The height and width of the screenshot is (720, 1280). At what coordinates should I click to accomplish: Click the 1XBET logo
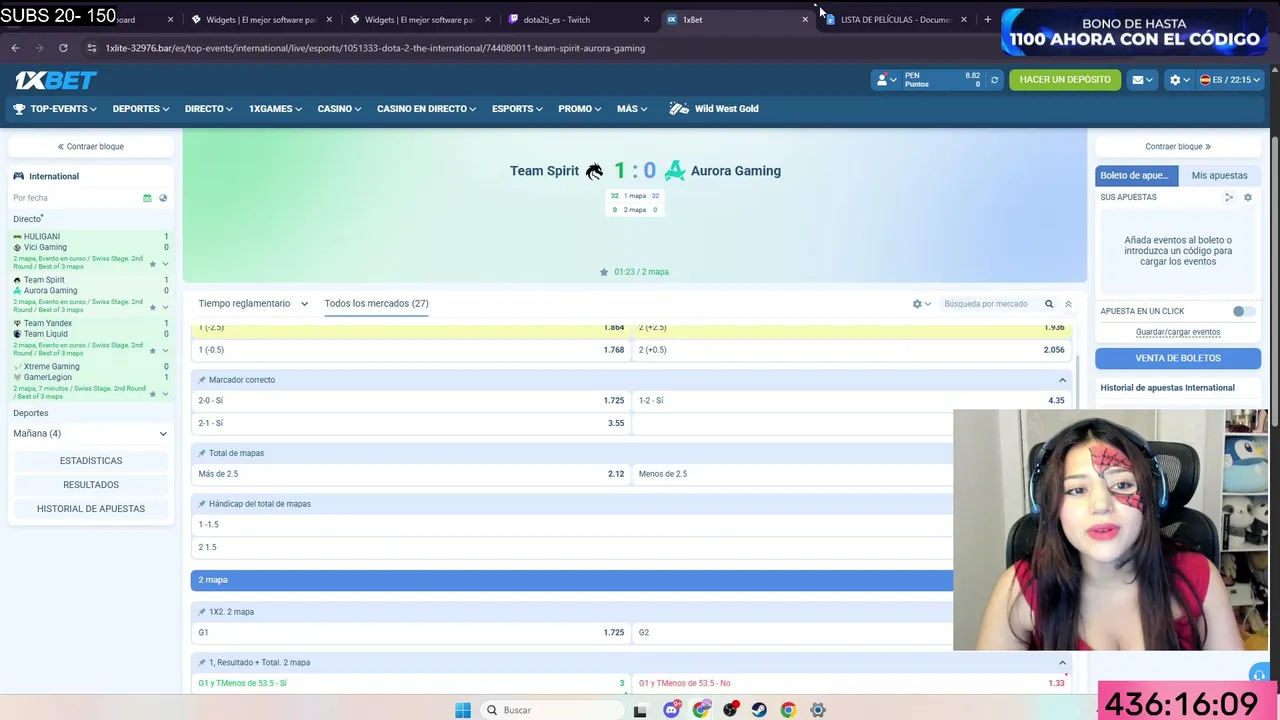(55, 80)
